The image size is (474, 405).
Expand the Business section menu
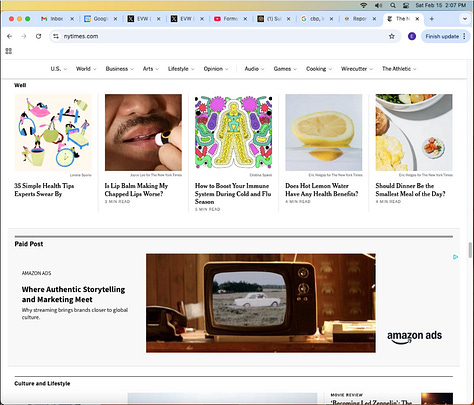(119, 69)
